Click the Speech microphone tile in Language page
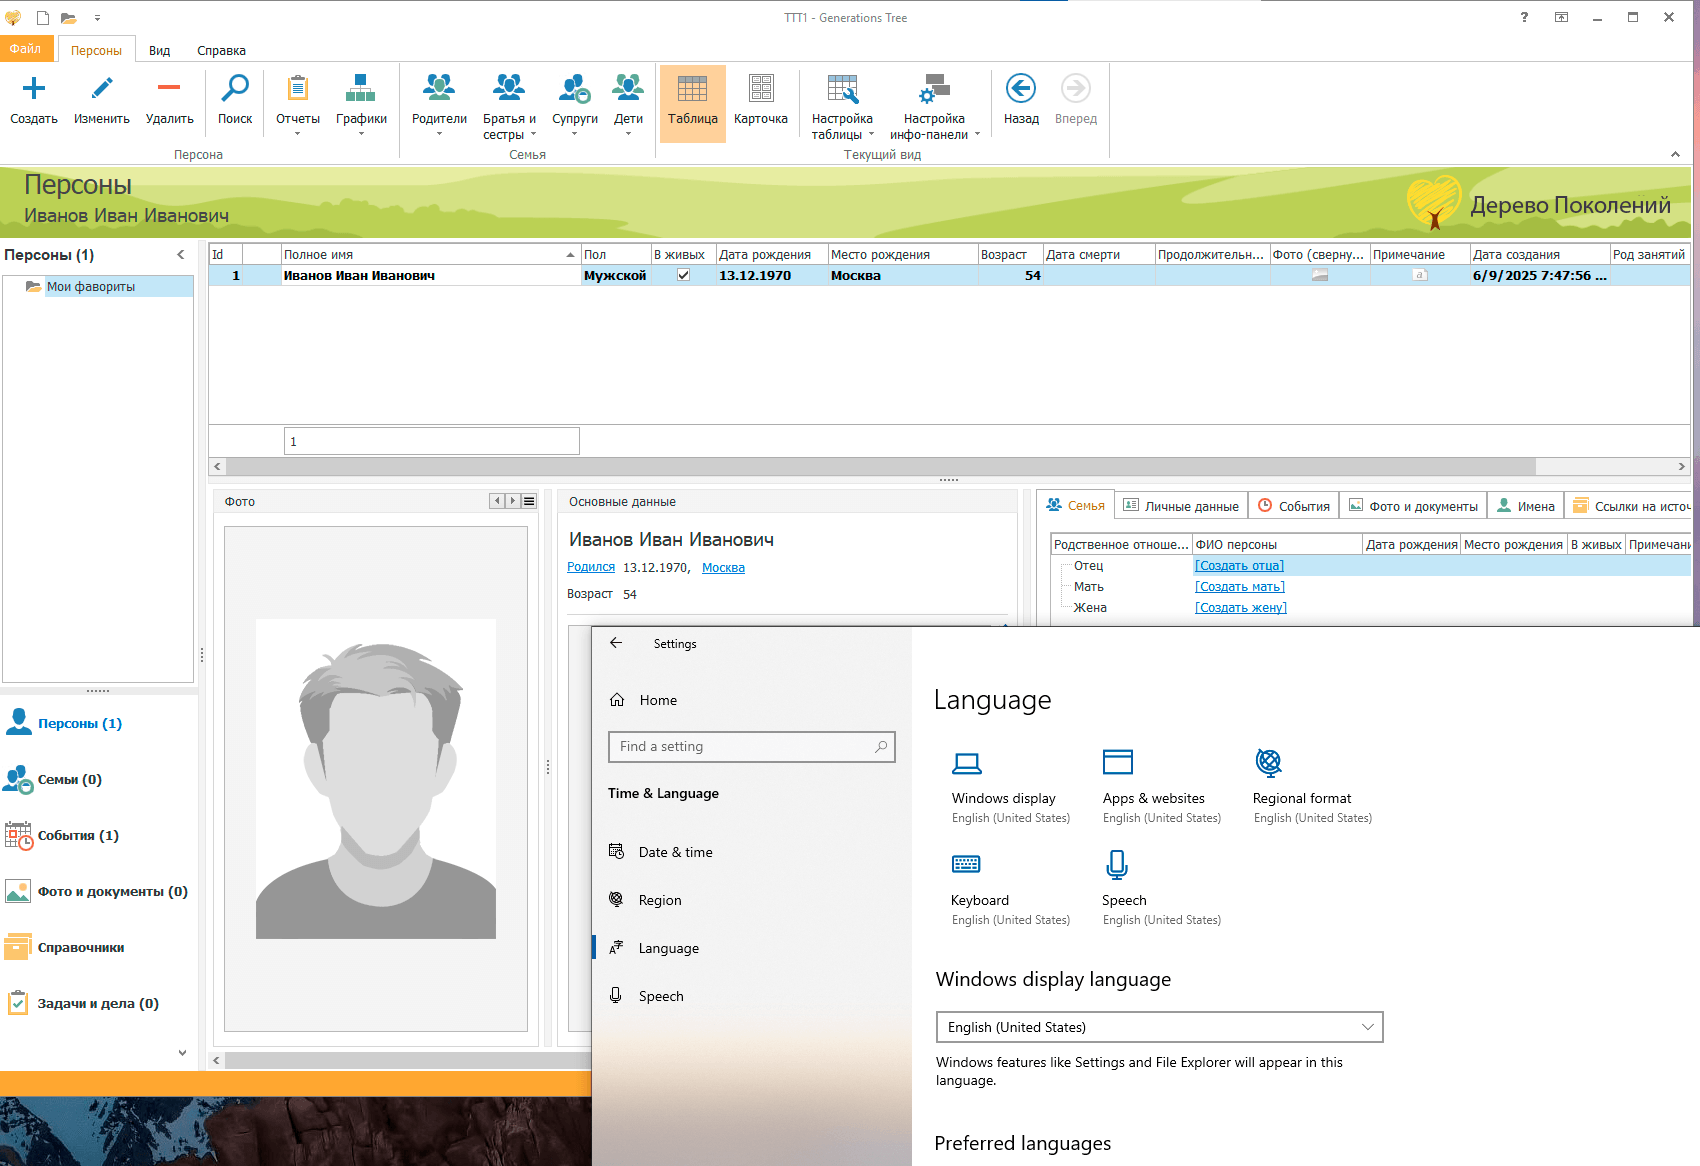Screen dimensions: 1700x1166 click(x=1117, y=864)
